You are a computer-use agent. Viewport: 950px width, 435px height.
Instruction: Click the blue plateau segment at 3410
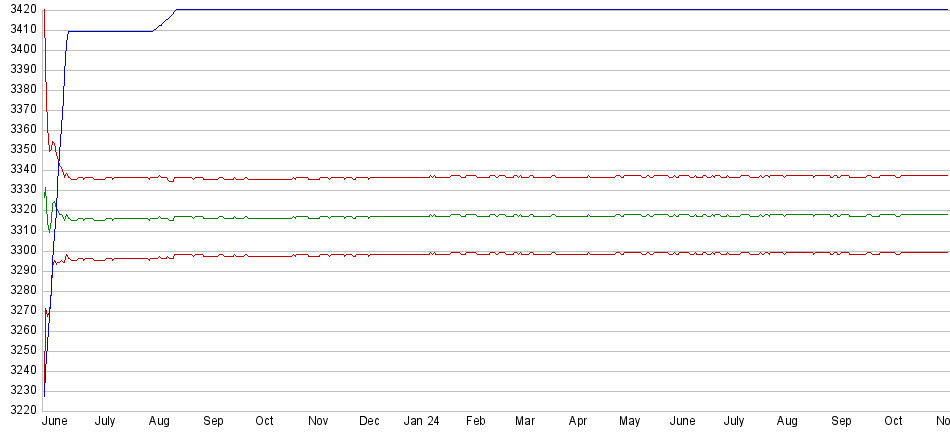pos(110,31)
